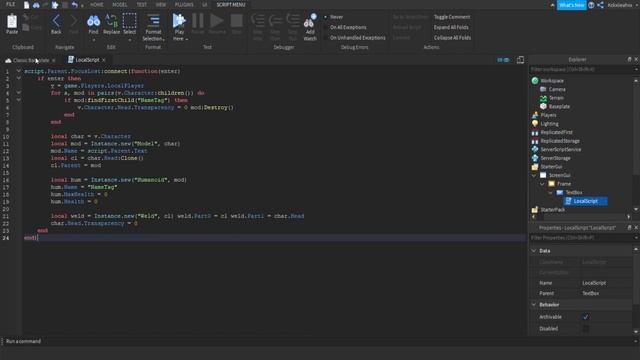640x360 pixels.
Task: Fold the if block at line 2
Action: (x=18, y=78)
